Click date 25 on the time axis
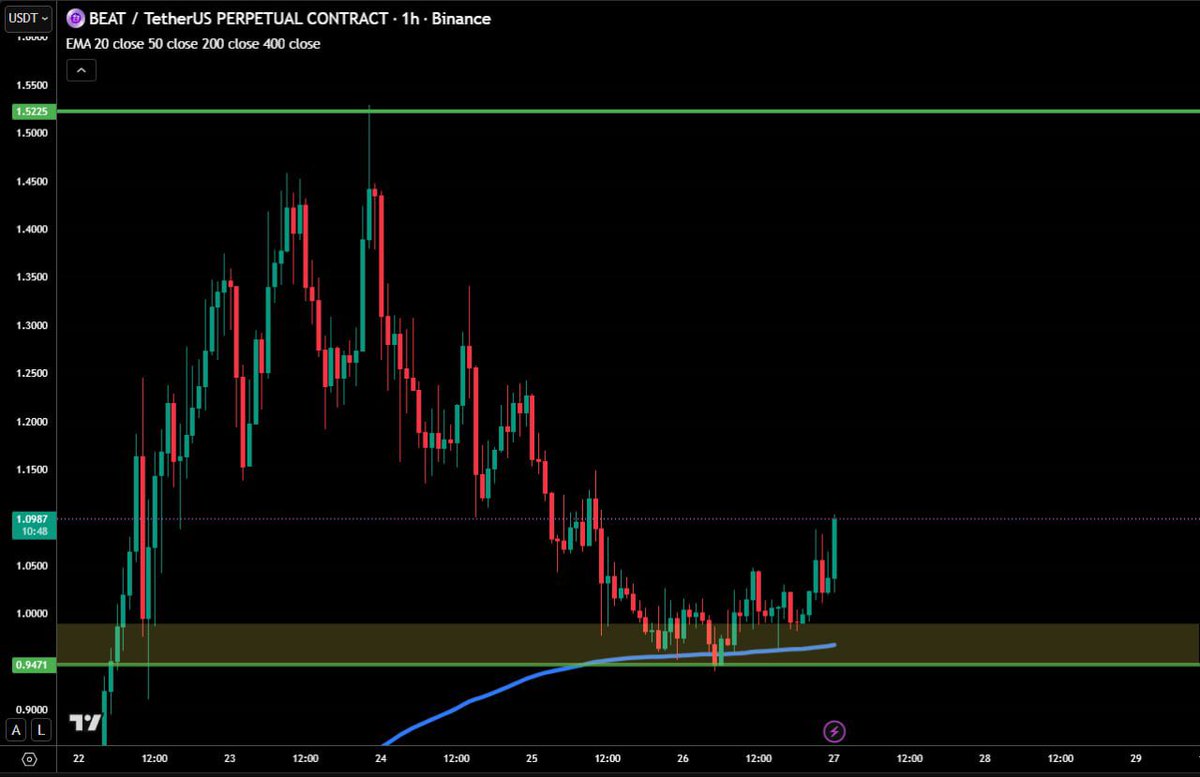This screenshot has width=1200, height=777. point(532,759)
